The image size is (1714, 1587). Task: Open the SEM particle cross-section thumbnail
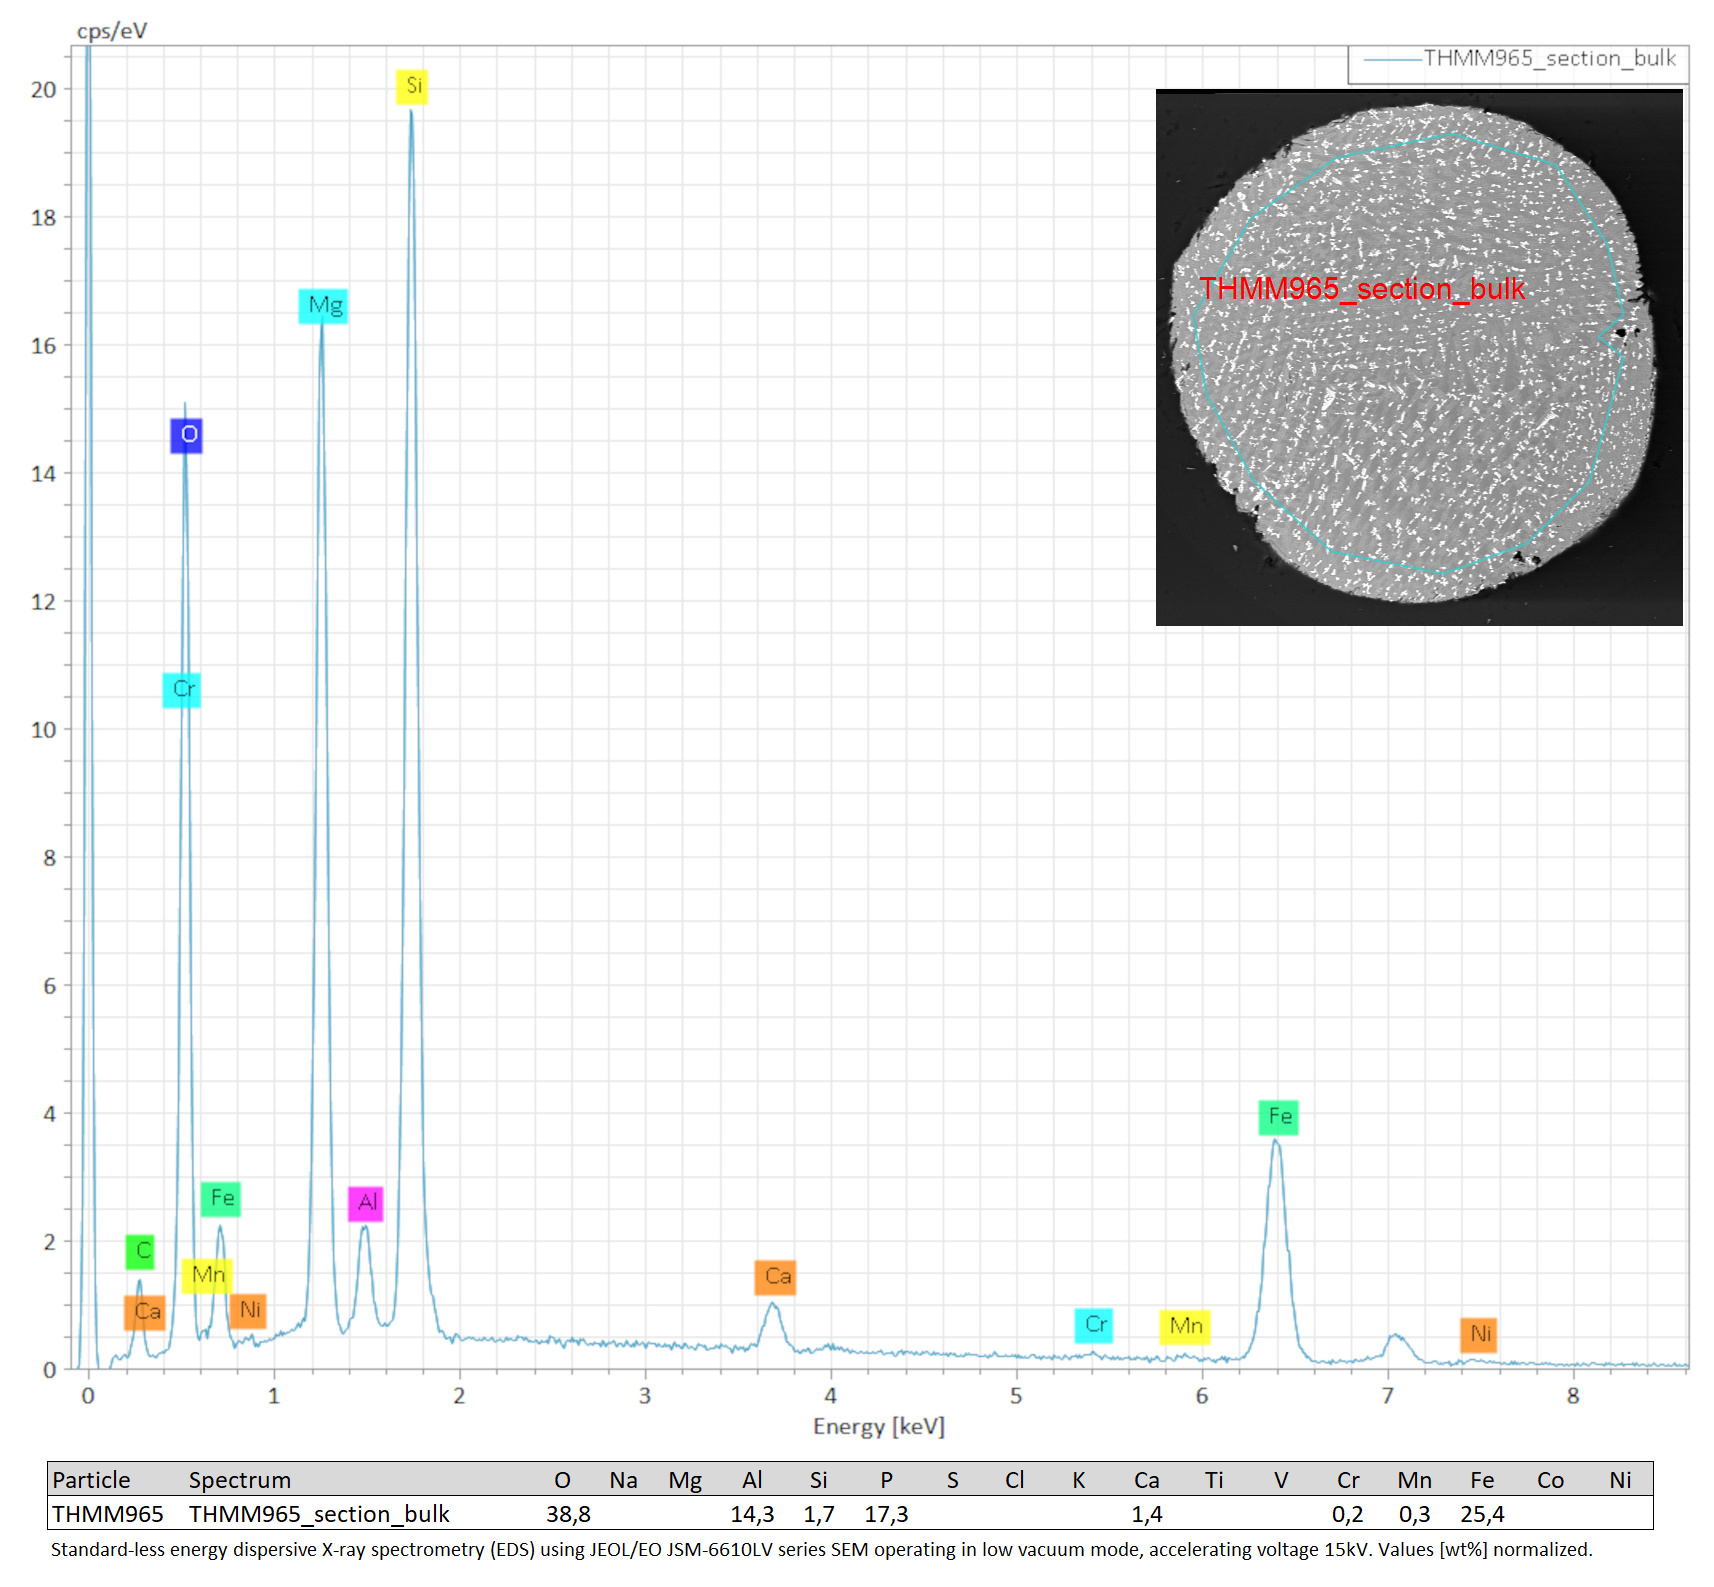[x=1419, y=358]
